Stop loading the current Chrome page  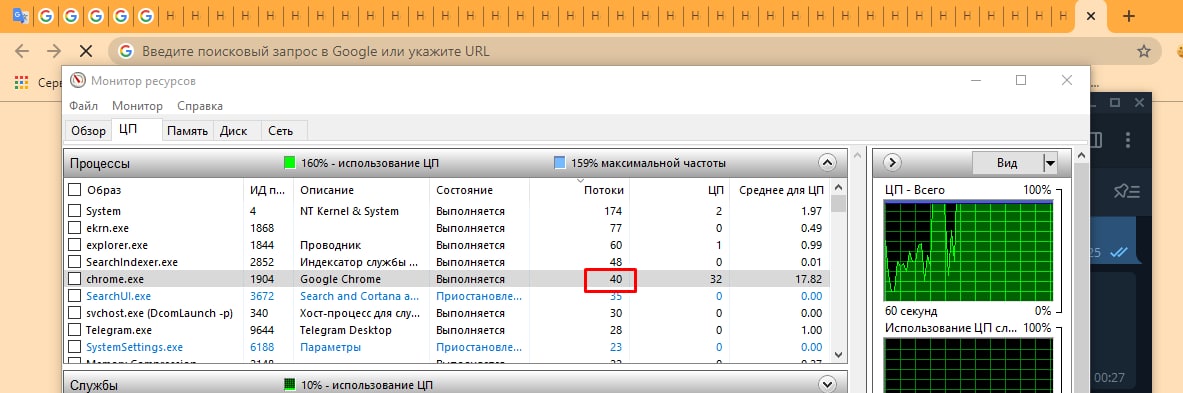pyautogui.click(x=85, y=51)
